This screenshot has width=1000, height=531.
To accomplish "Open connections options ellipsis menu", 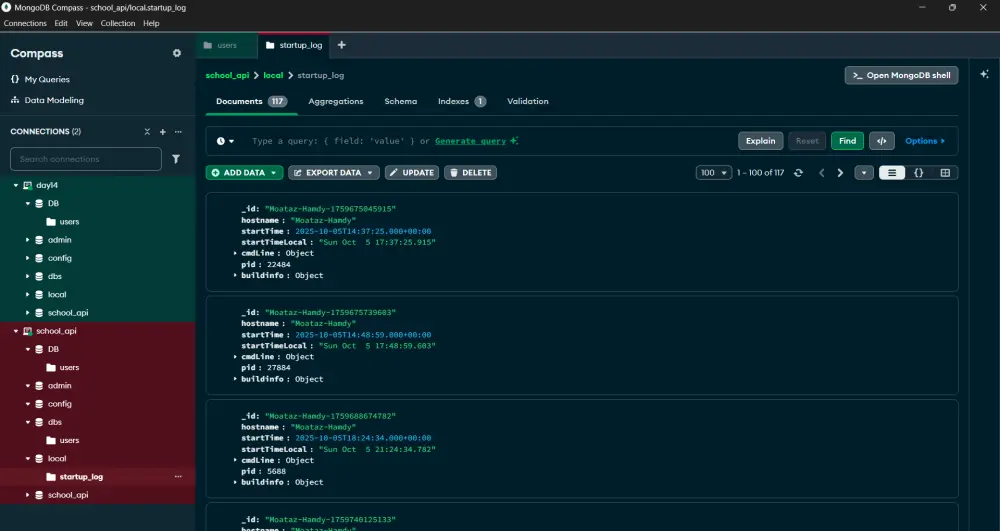I will (178, 131).
